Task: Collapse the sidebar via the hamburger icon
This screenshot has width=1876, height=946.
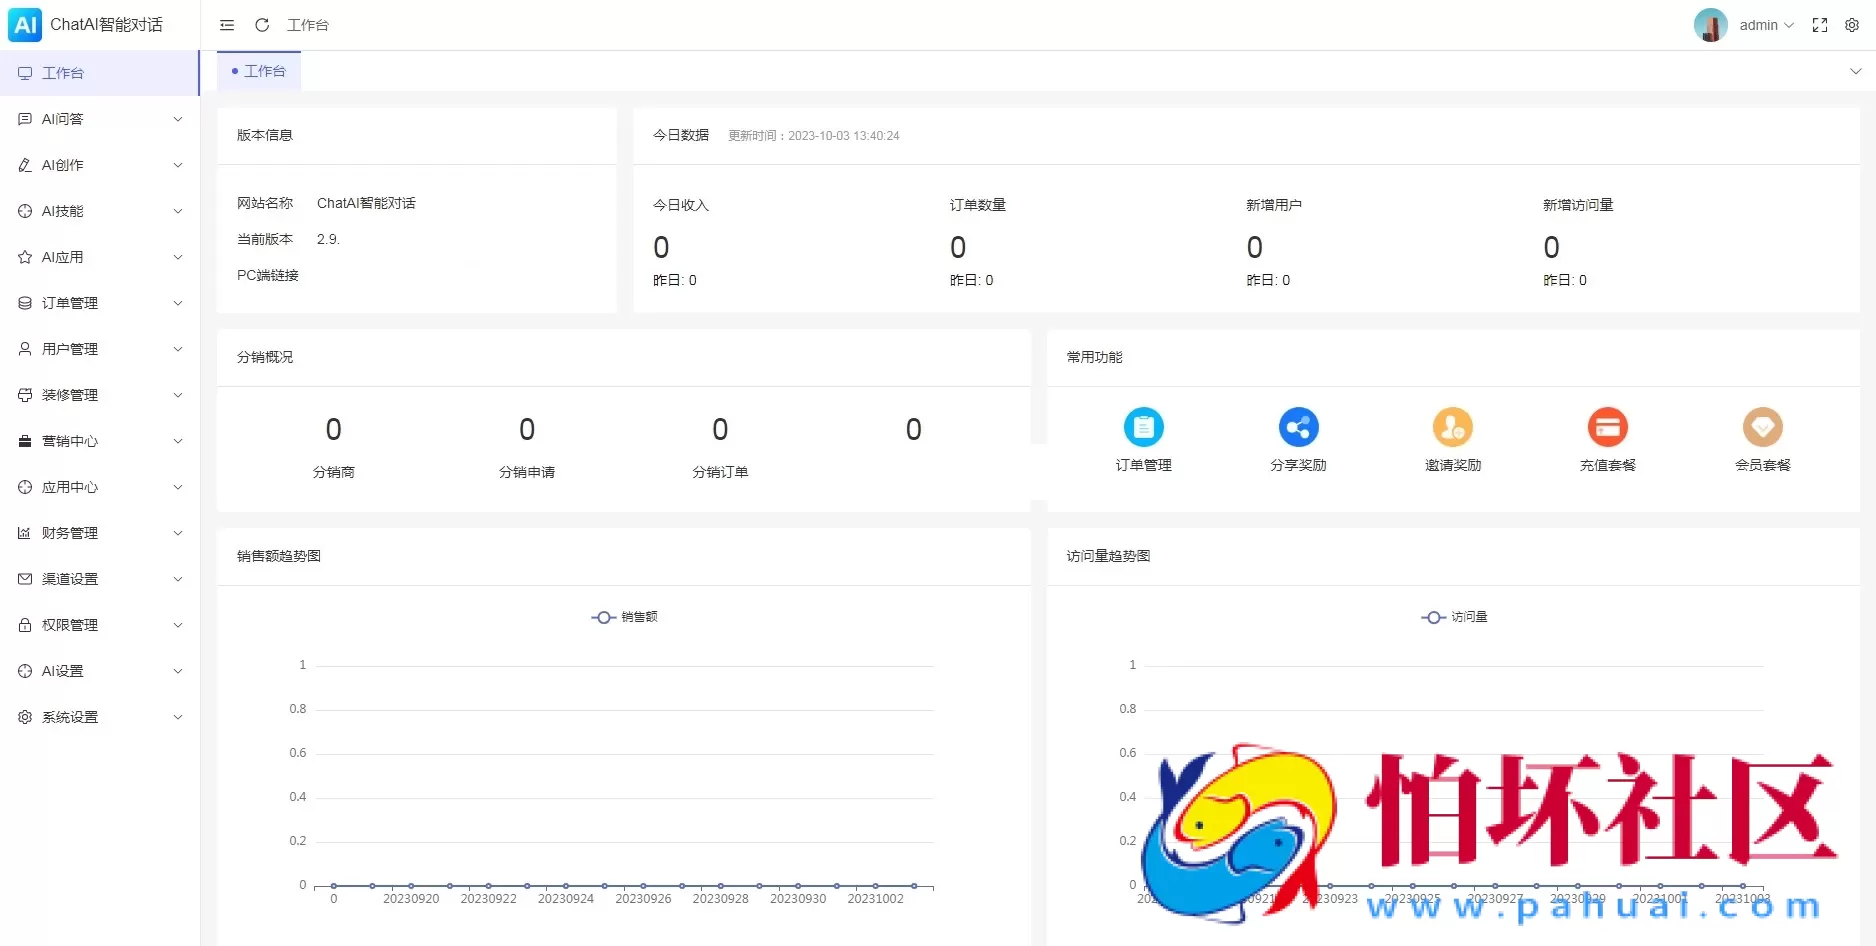Action: click(226, 25)
